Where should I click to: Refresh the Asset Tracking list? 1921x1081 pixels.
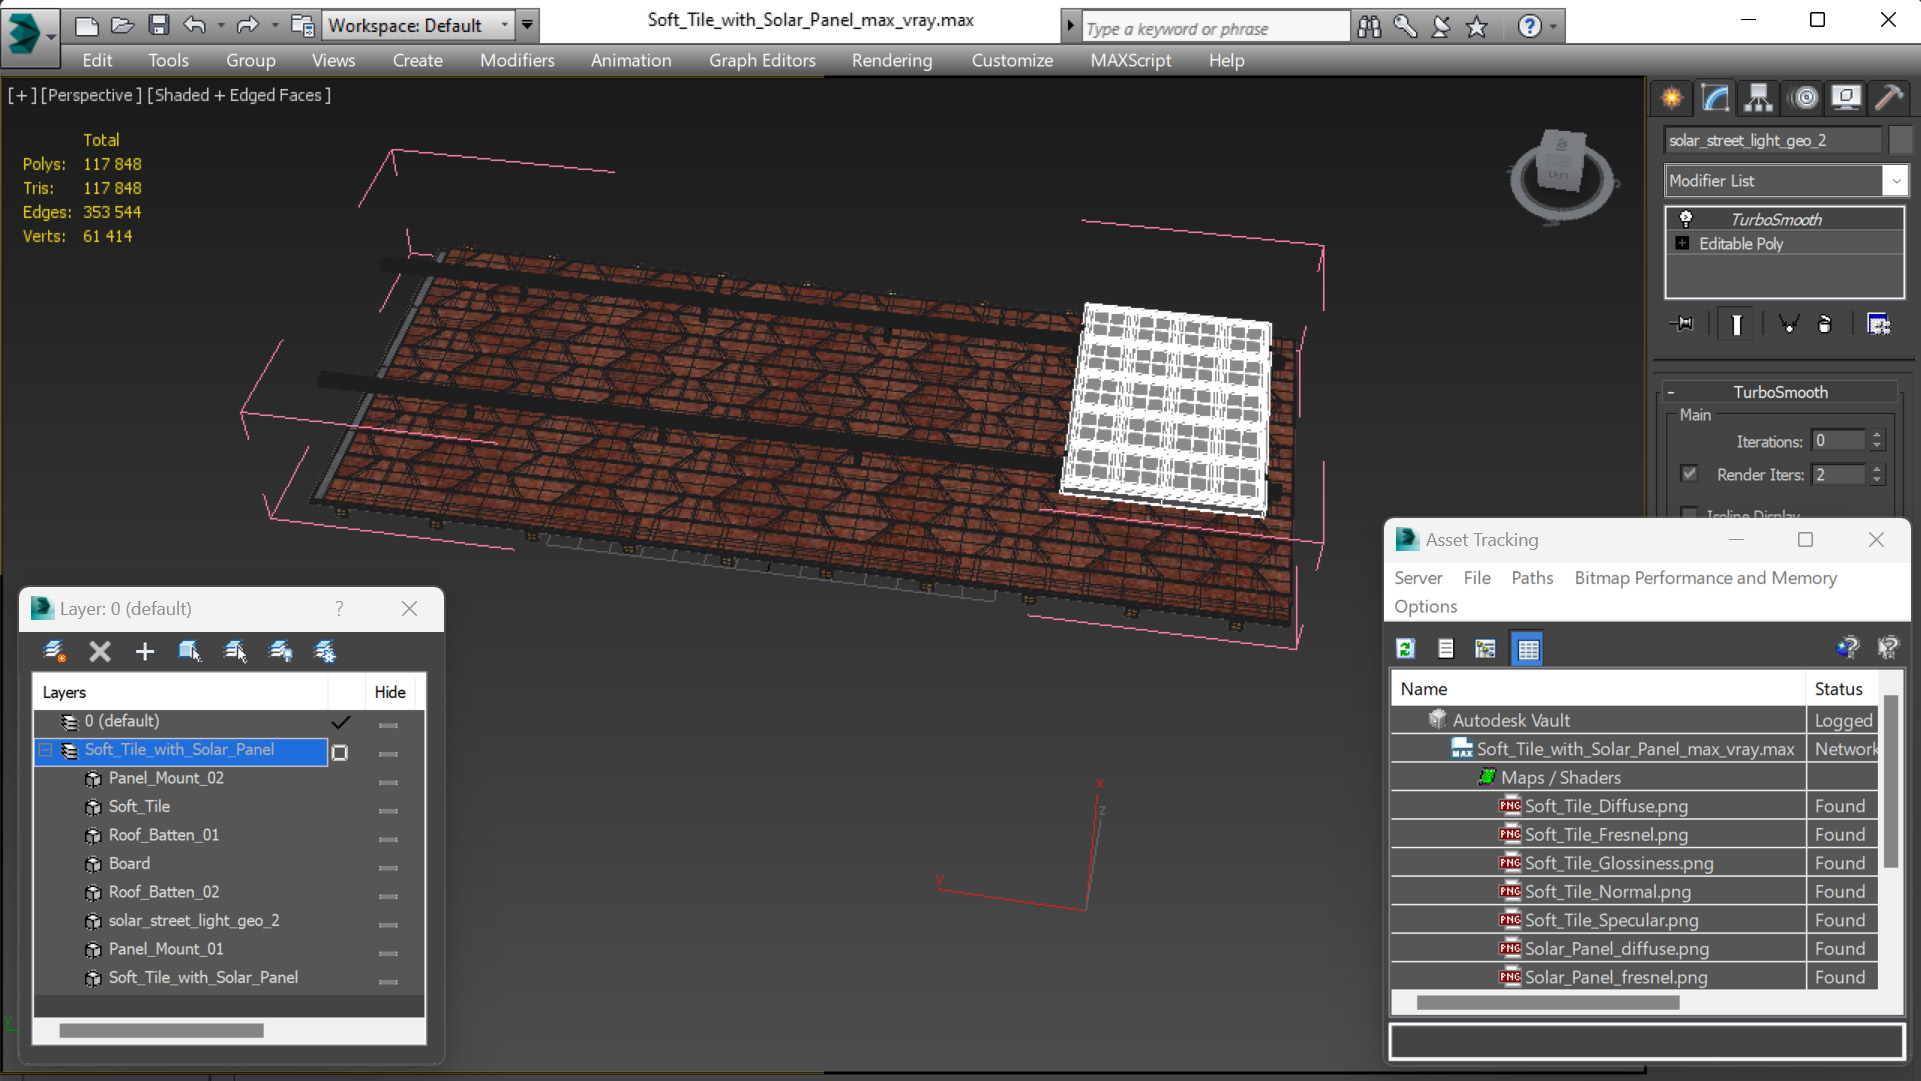[1405, 648]
